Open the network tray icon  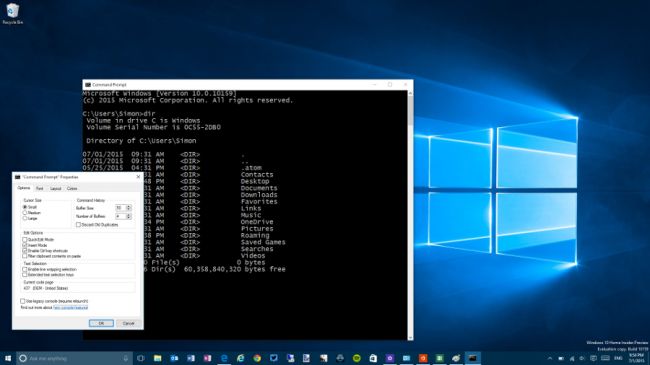click(x=572, y=358)
